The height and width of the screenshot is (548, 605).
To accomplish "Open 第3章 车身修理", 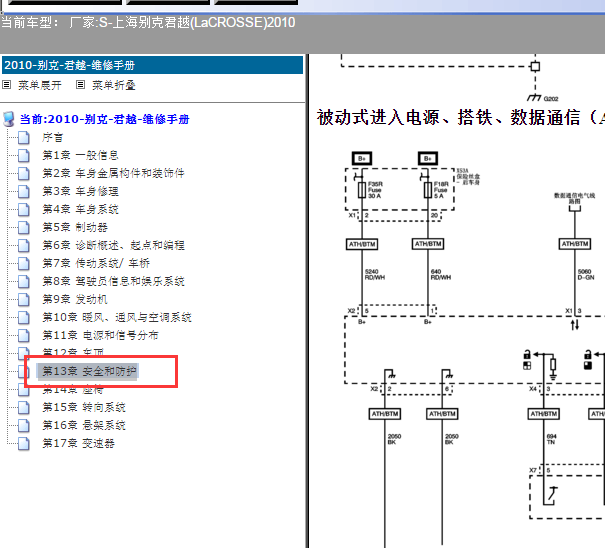I will point(80,191).
